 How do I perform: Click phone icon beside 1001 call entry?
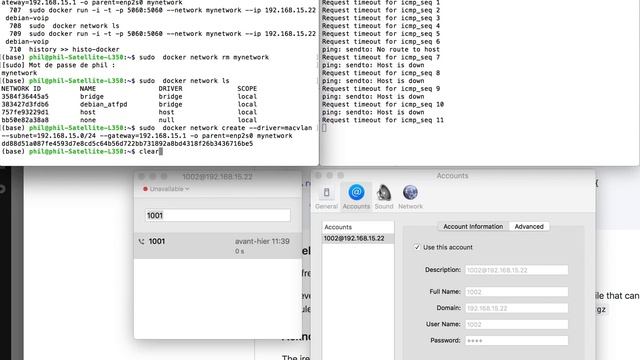point(141,242)
